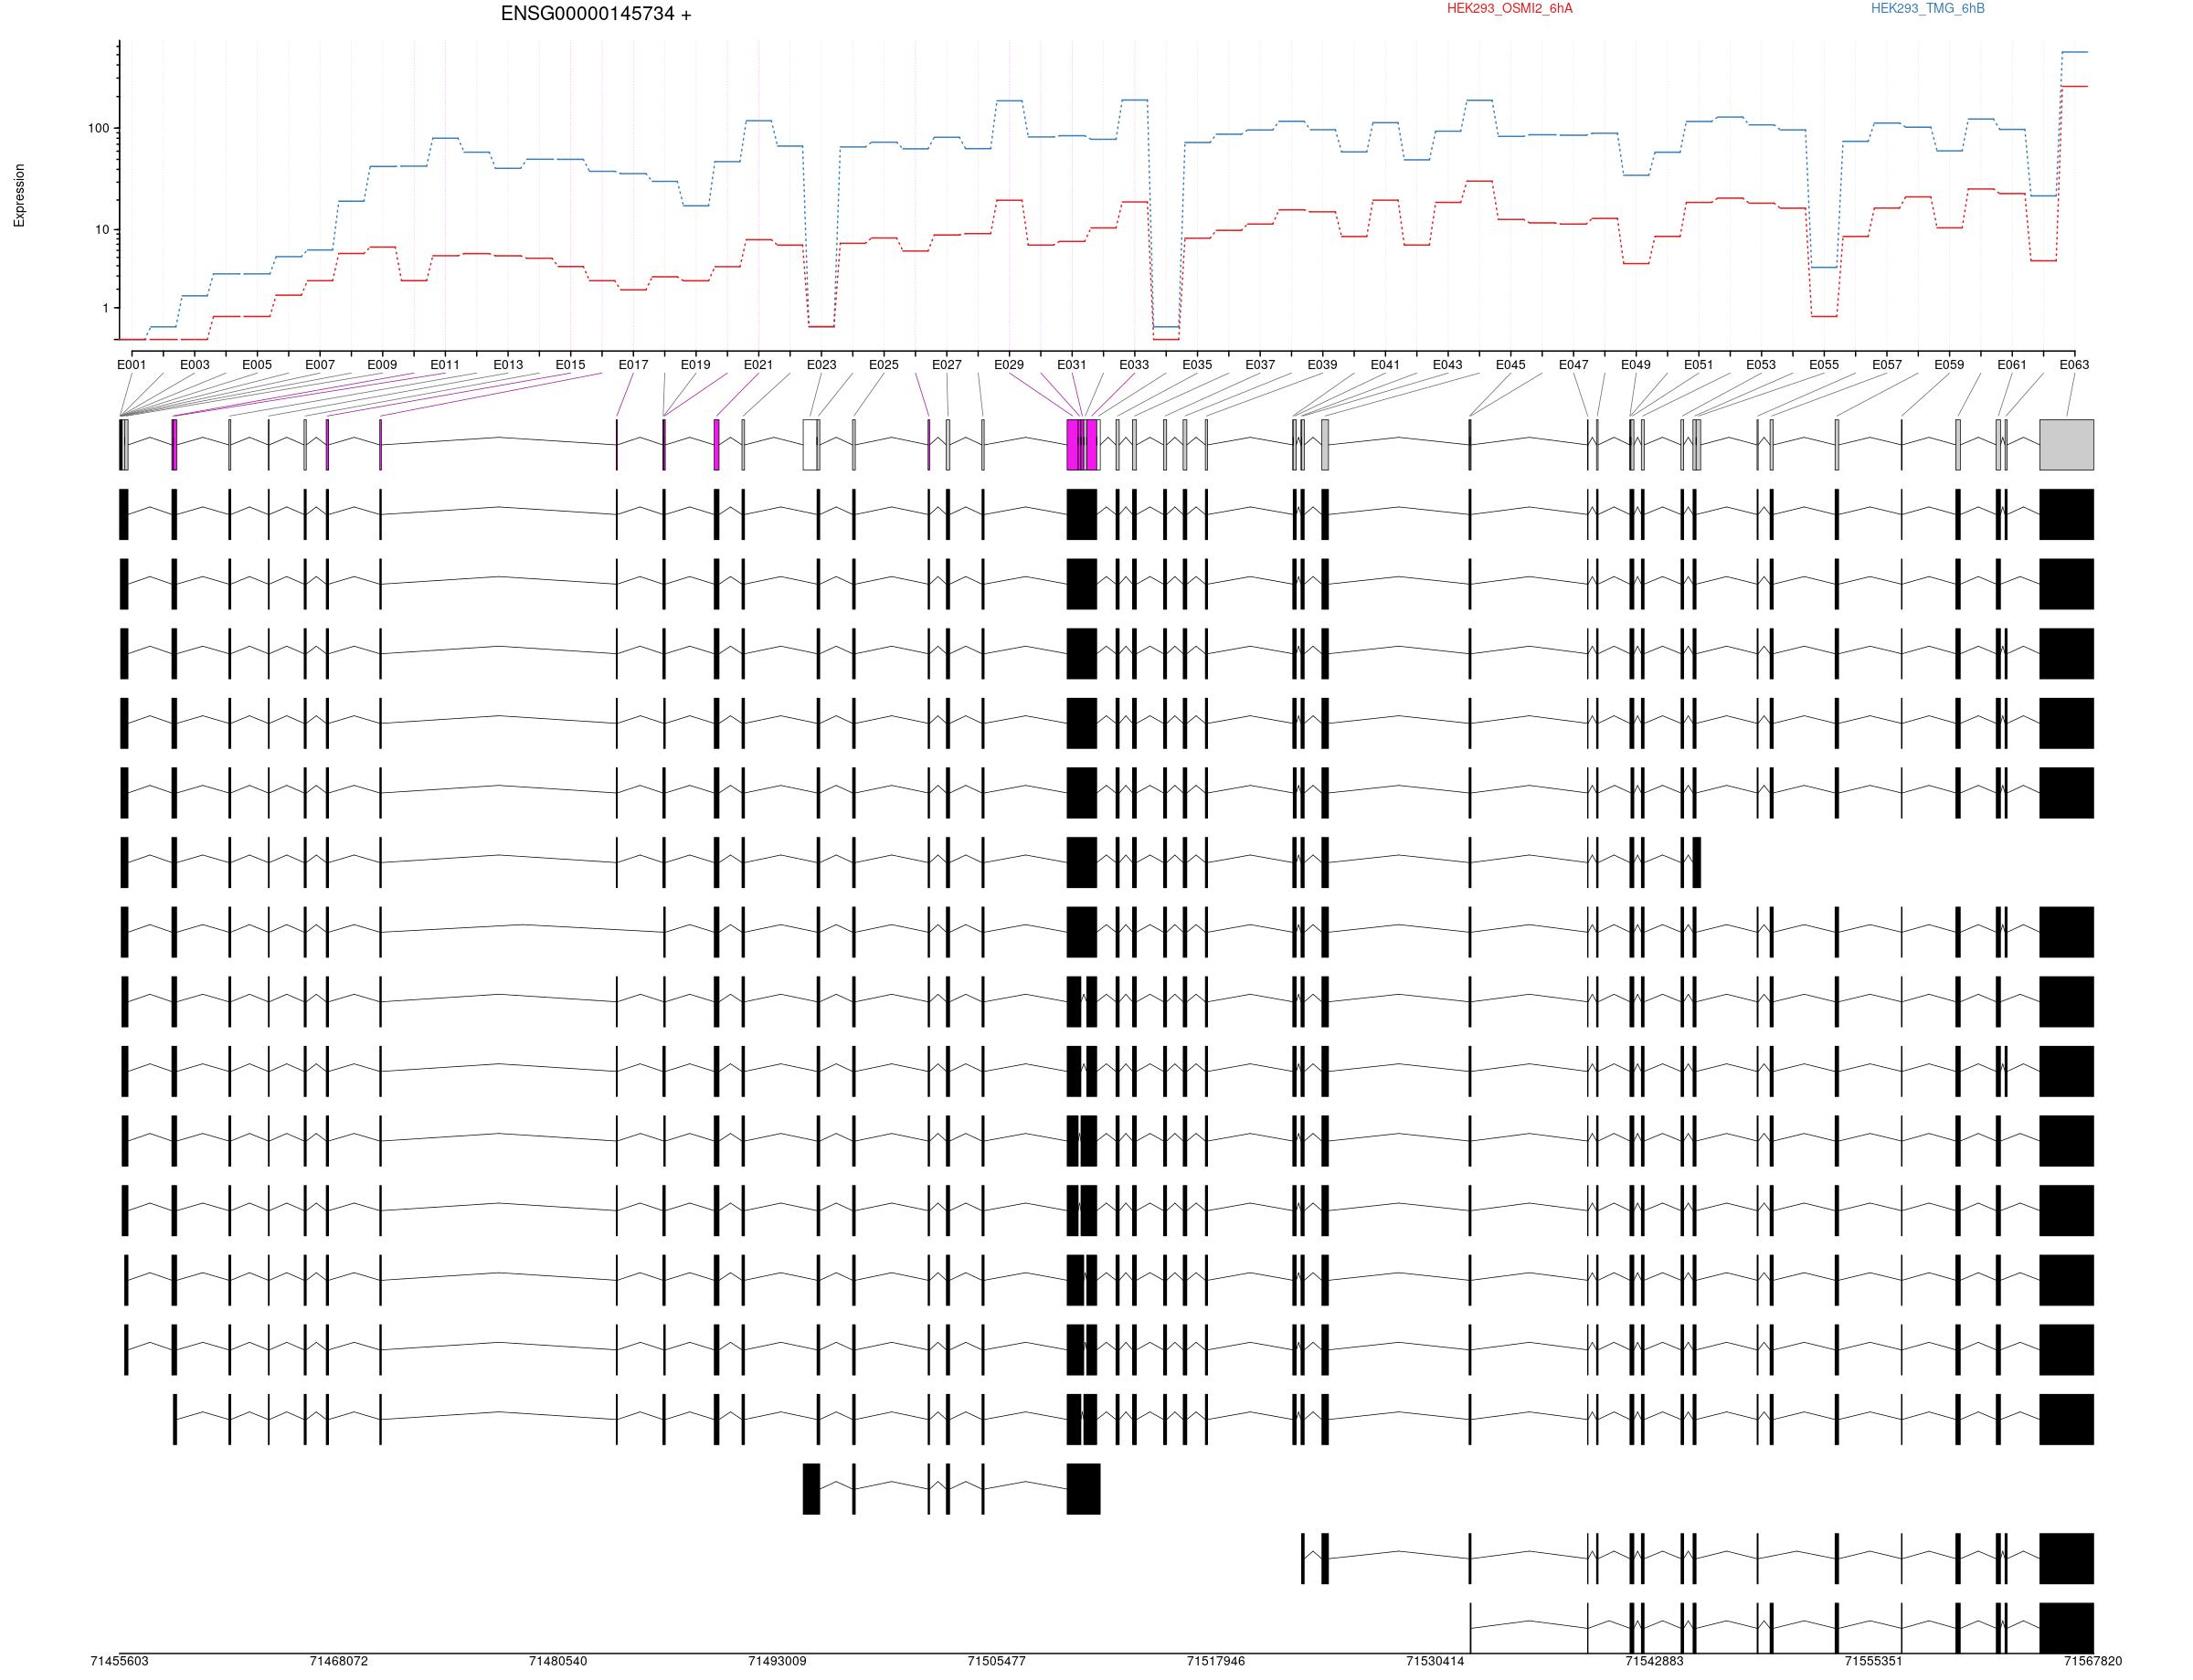Viewport: 2193px width, 1680px height.
Task: Select exon label E015
Action: [570, 365]
